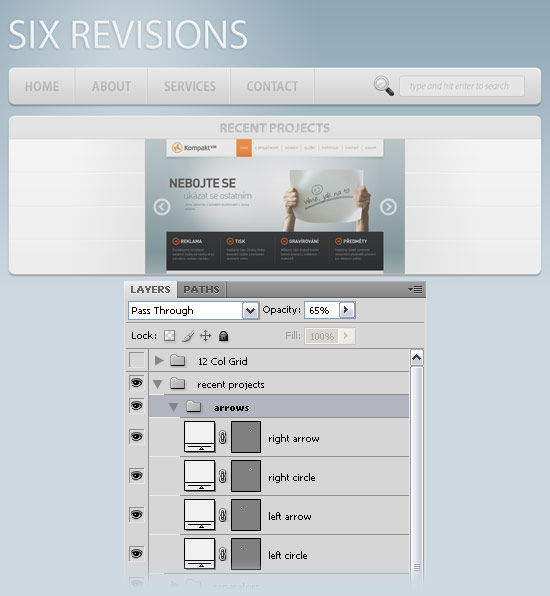This screenshot has width=550, height=596.
Task: Hide the left circle layer
Action: (136, 553)
